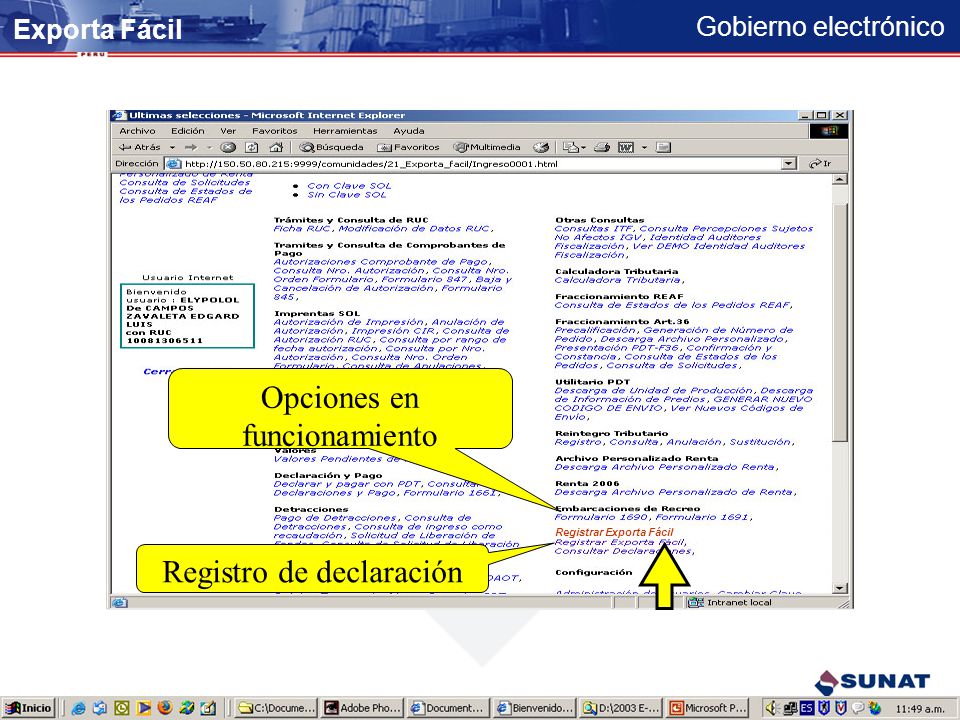Click the ES language indicator in the tray

(x=807, y=708)
